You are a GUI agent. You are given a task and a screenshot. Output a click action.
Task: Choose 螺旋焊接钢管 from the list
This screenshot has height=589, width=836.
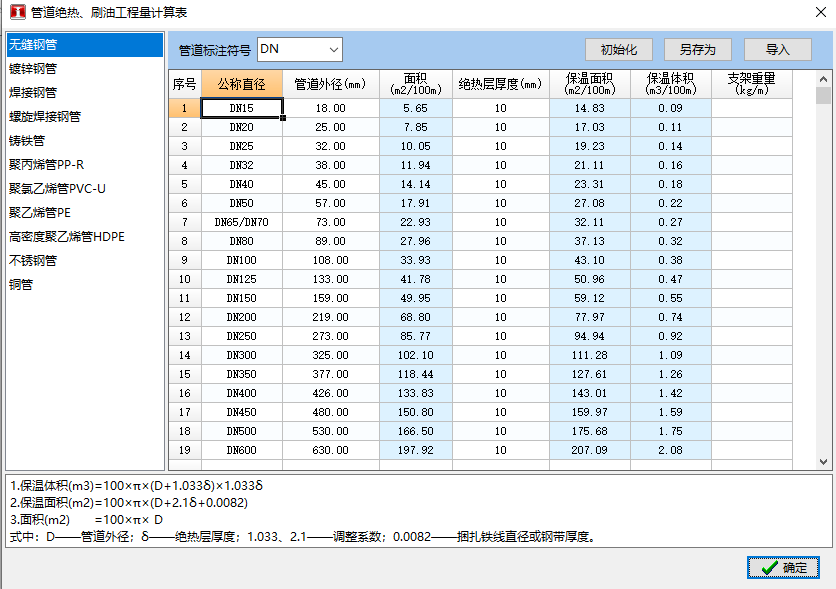coord(45,117)
